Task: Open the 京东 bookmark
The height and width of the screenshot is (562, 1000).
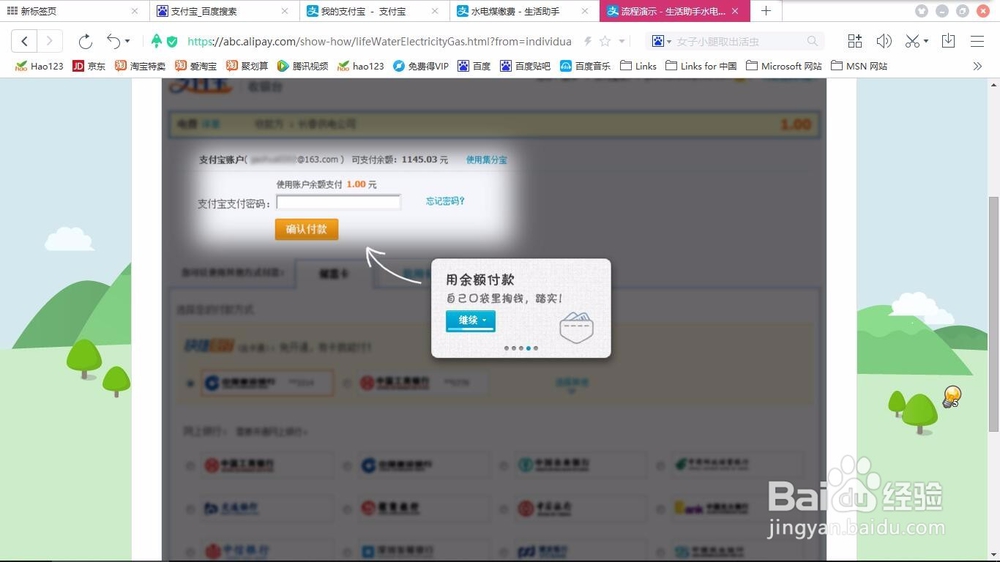Action: pos(89,66)
